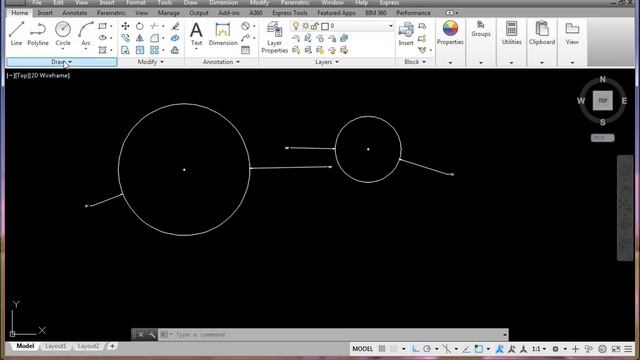Select the Polyline tool
The width and height of the screenshot is (640, 360).
point(38,33)
